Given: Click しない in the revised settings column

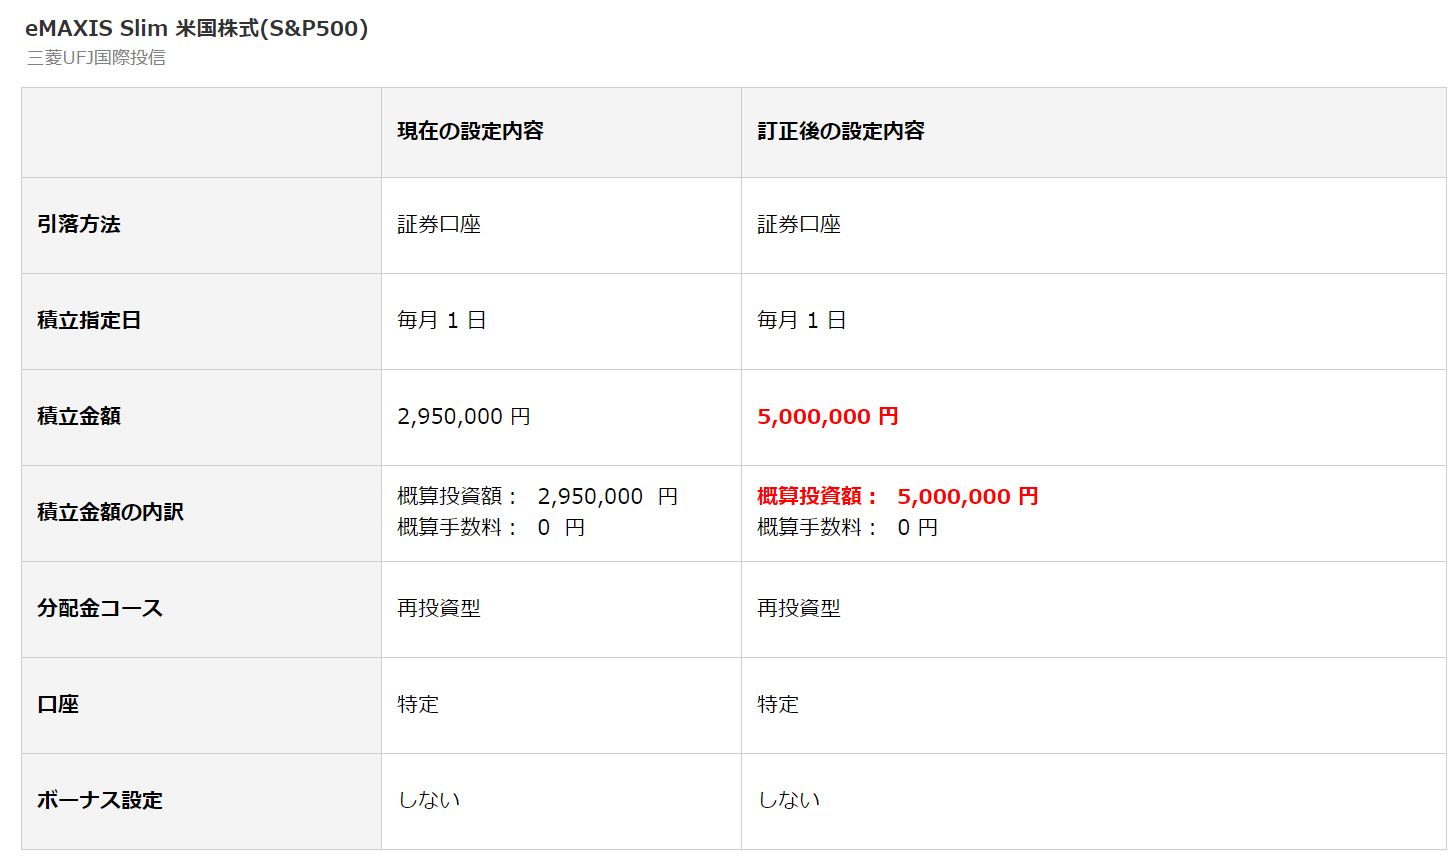Looking at the screenshot, I should pos(788,801).
